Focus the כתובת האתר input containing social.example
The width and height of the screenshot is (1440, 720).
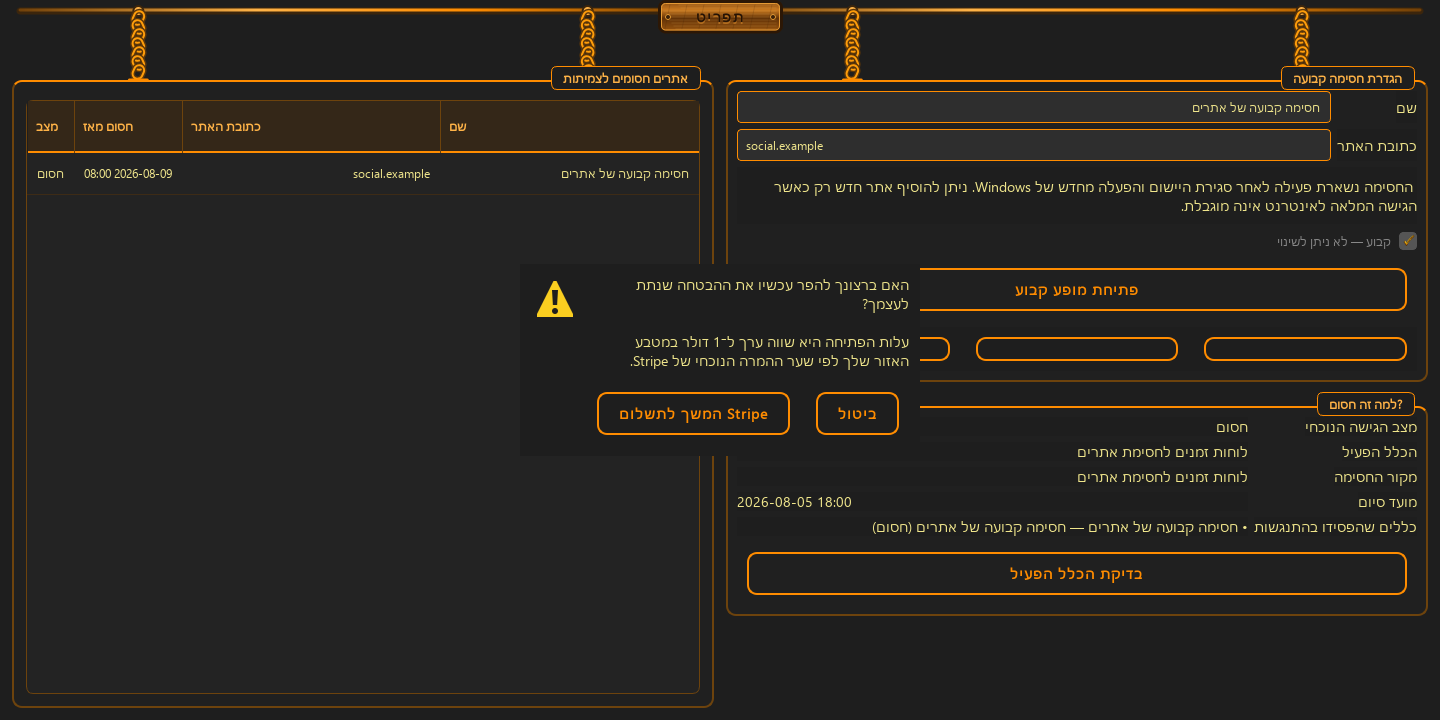click(1034, 145)
